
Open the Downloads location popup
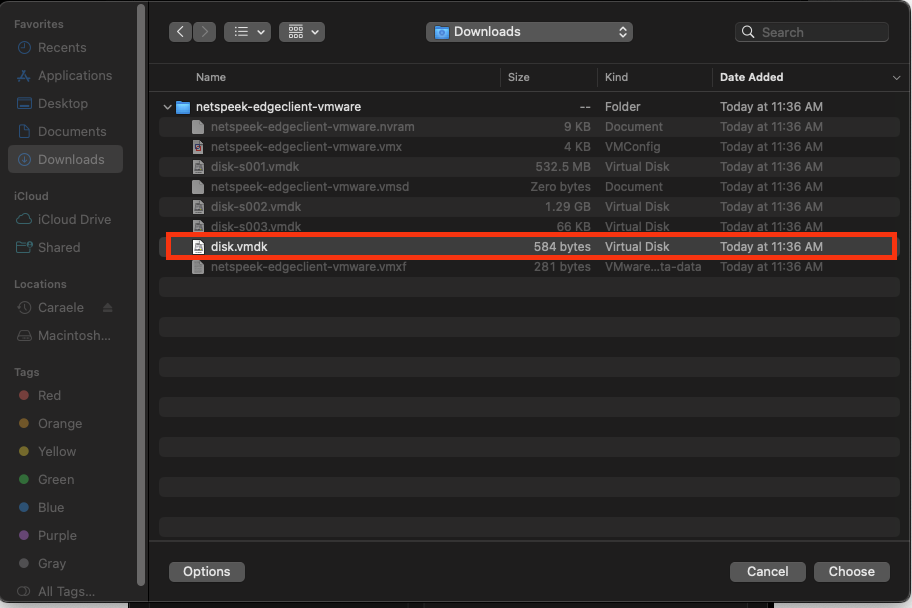pos(529,32)
